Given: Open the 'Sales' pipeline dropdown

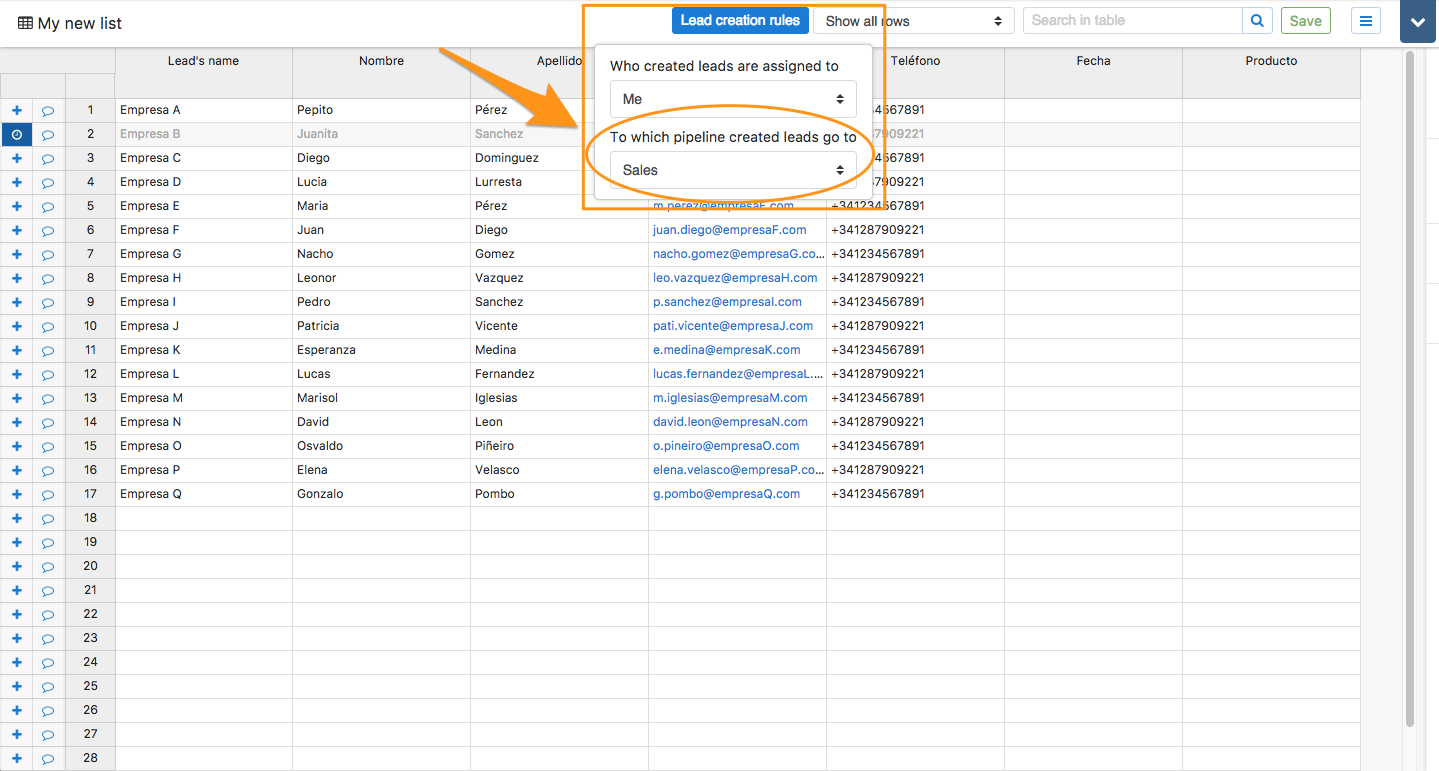Looking at the screenshot, I should click(x=733, y=170).
